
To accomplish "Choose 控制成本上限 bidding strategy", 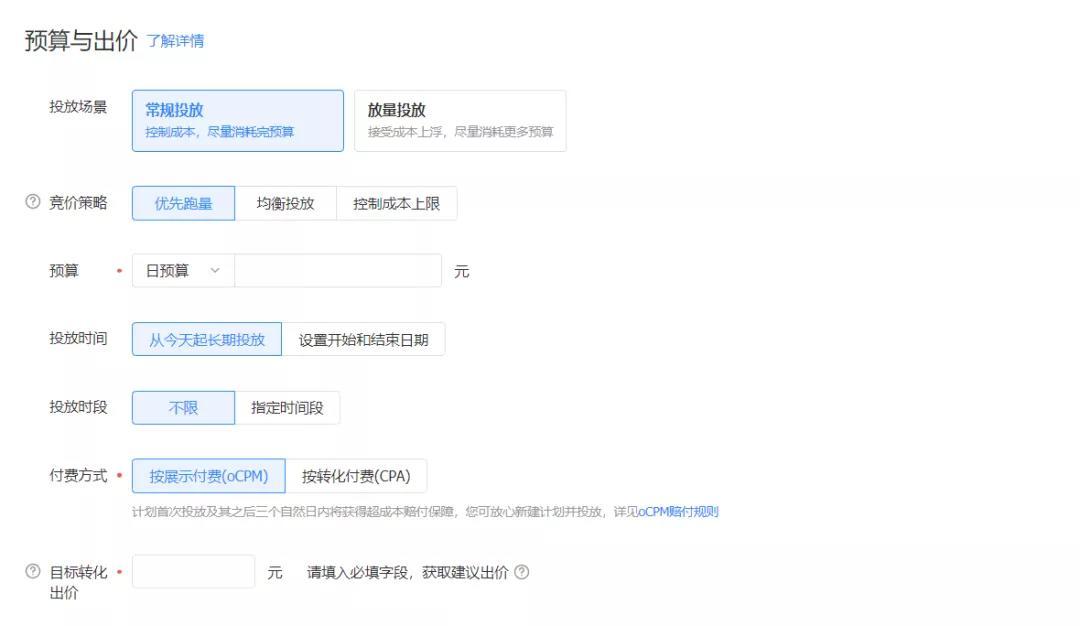I will [x=396, y=203].
